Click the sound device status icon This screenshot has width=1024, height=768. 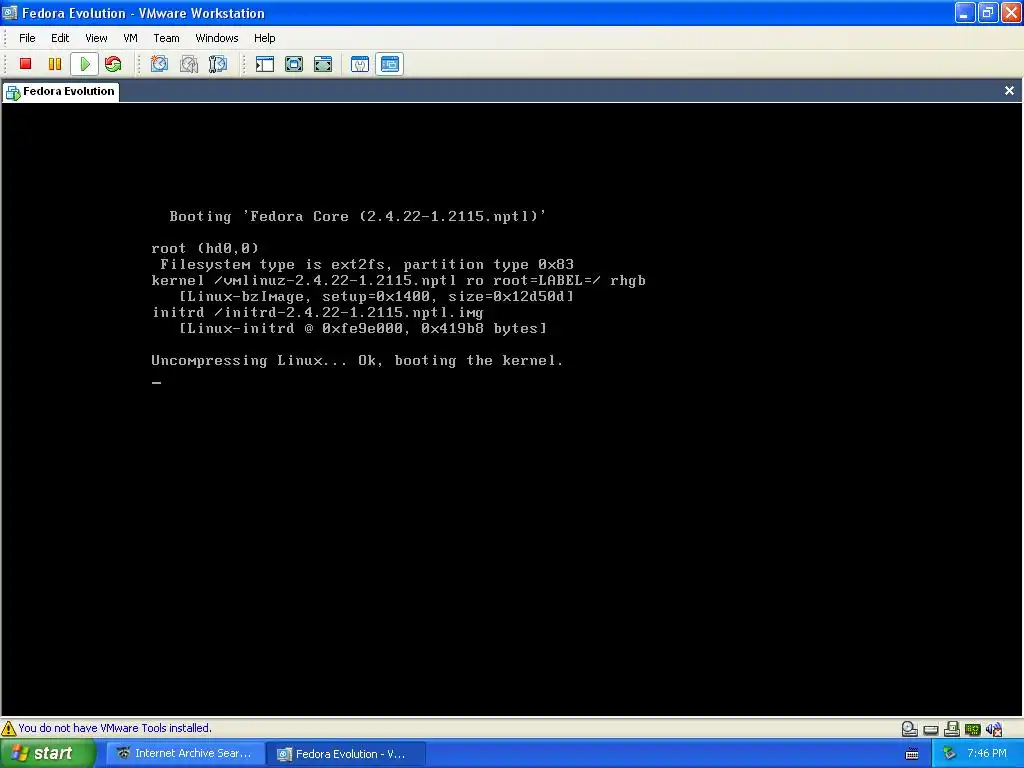pos(994,729)
